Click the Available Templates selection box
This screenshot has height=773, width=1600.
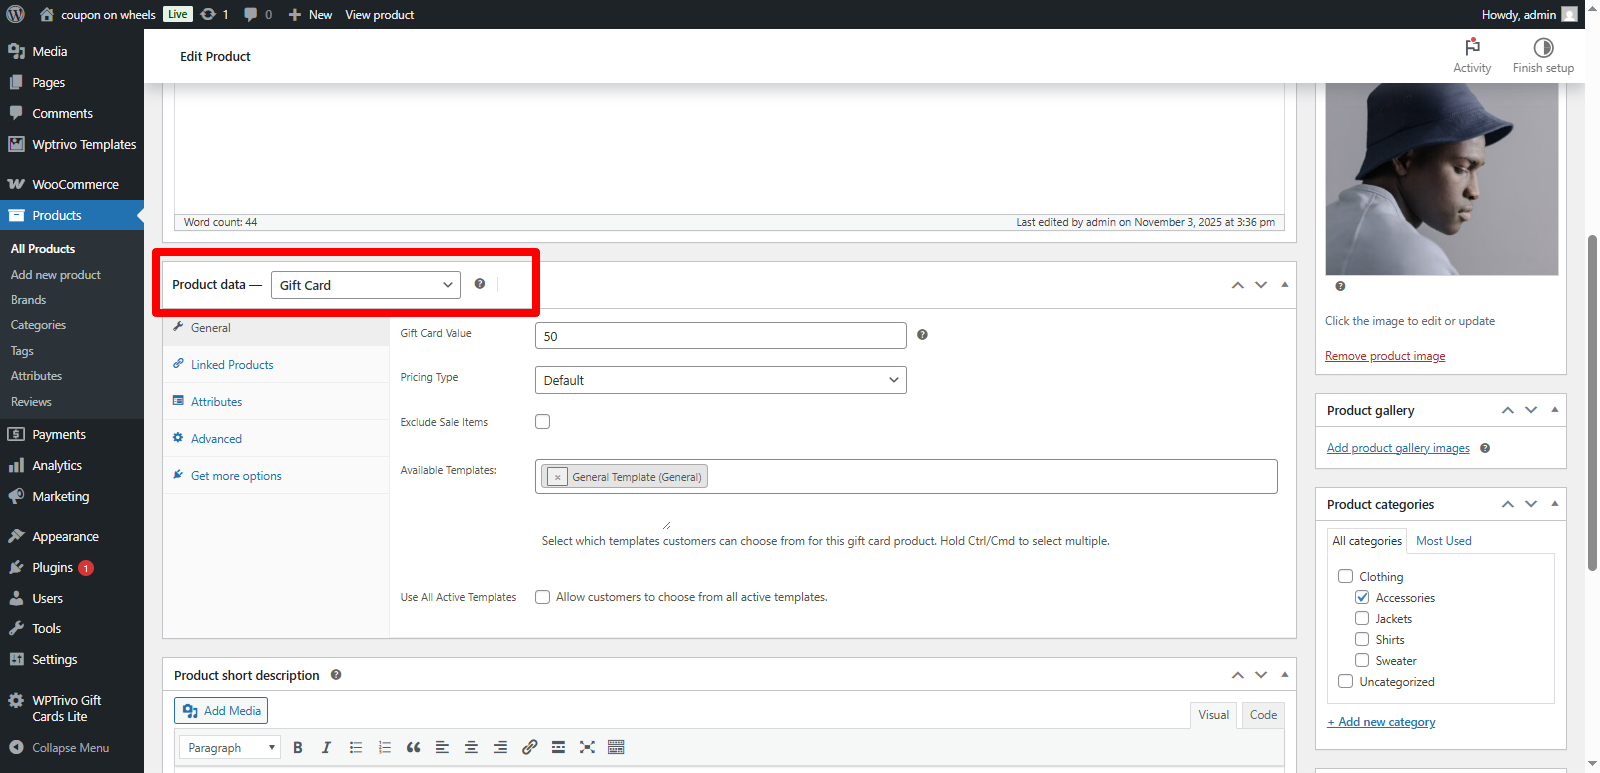tap(906, 476)
